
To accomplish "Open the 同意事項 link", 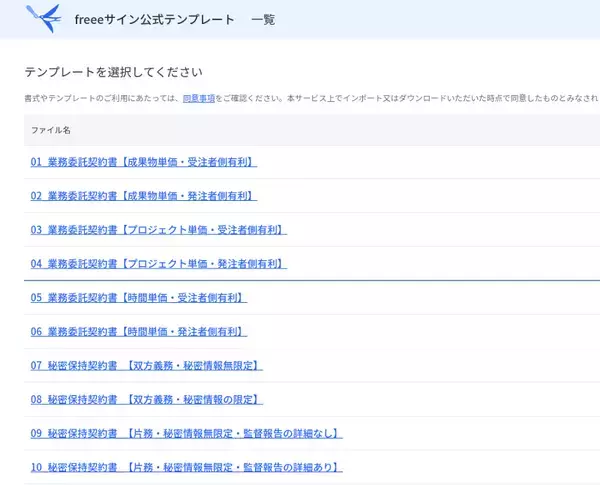I will pyautogui.click(x=198, y=98).
